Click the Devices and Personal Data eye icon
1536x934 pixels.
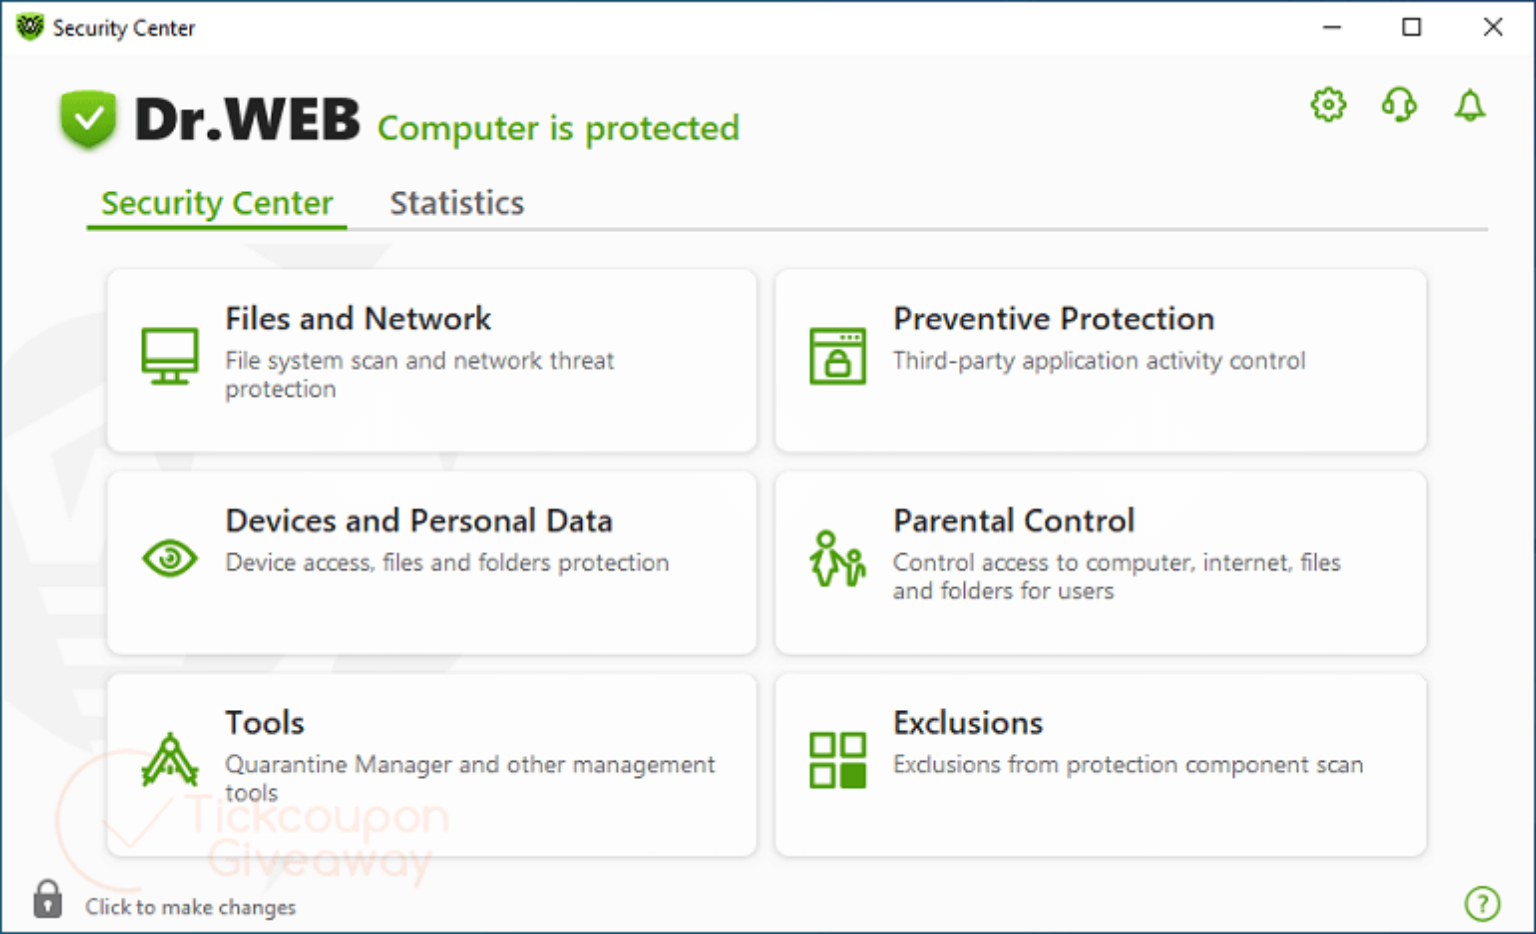point(169,558)
